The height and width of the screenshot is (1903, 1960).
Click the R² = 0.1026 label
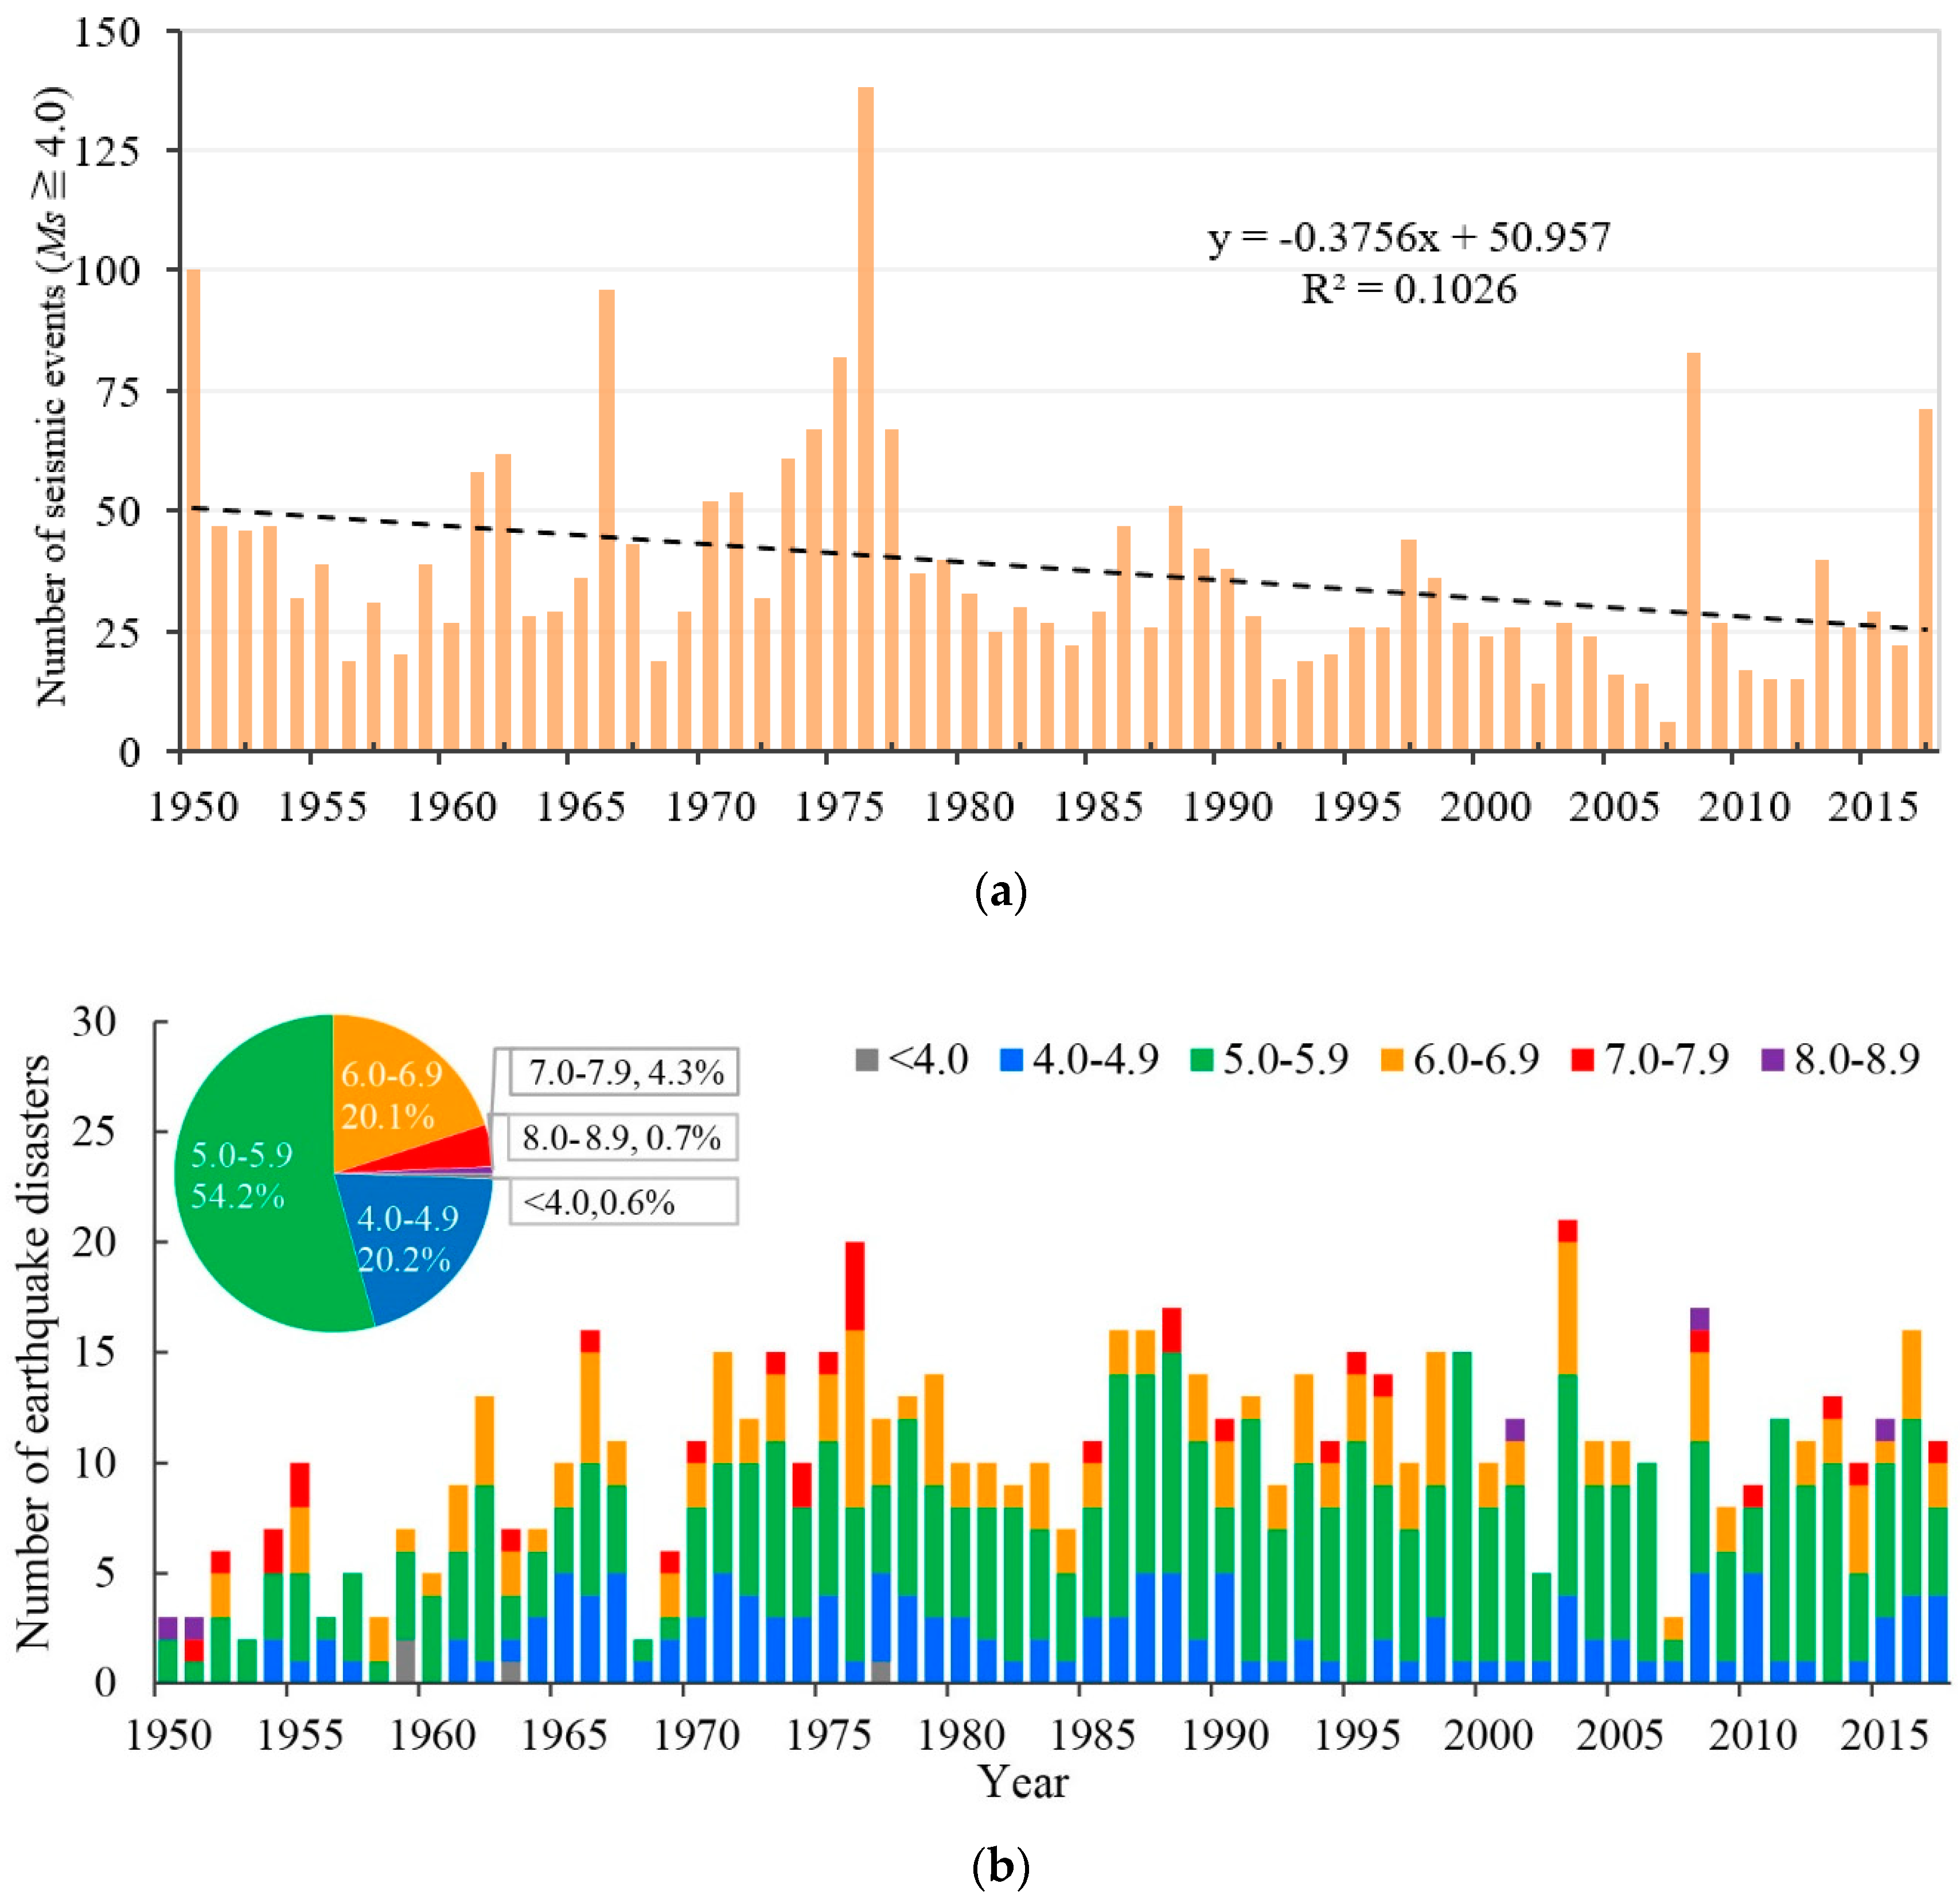pyautogui.click(x=1409, y=290)
